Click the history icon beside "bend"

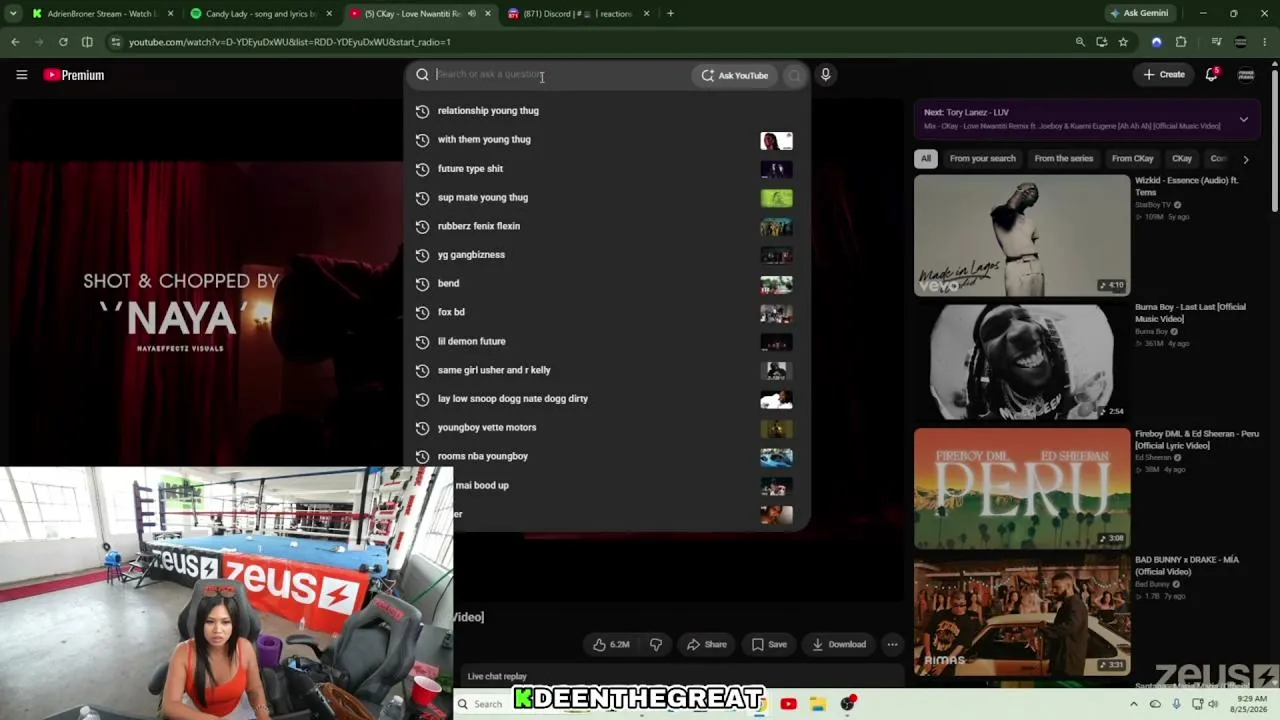pyautogui.click(x=422, y=284)
